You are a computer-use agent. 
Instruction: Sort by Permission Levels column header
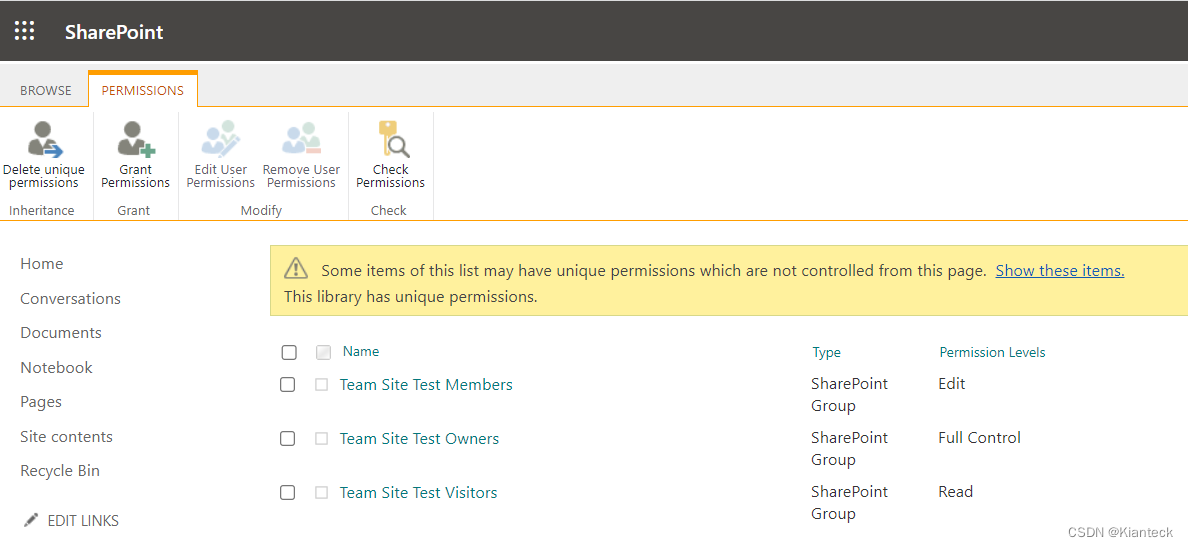tap(993, 352)
